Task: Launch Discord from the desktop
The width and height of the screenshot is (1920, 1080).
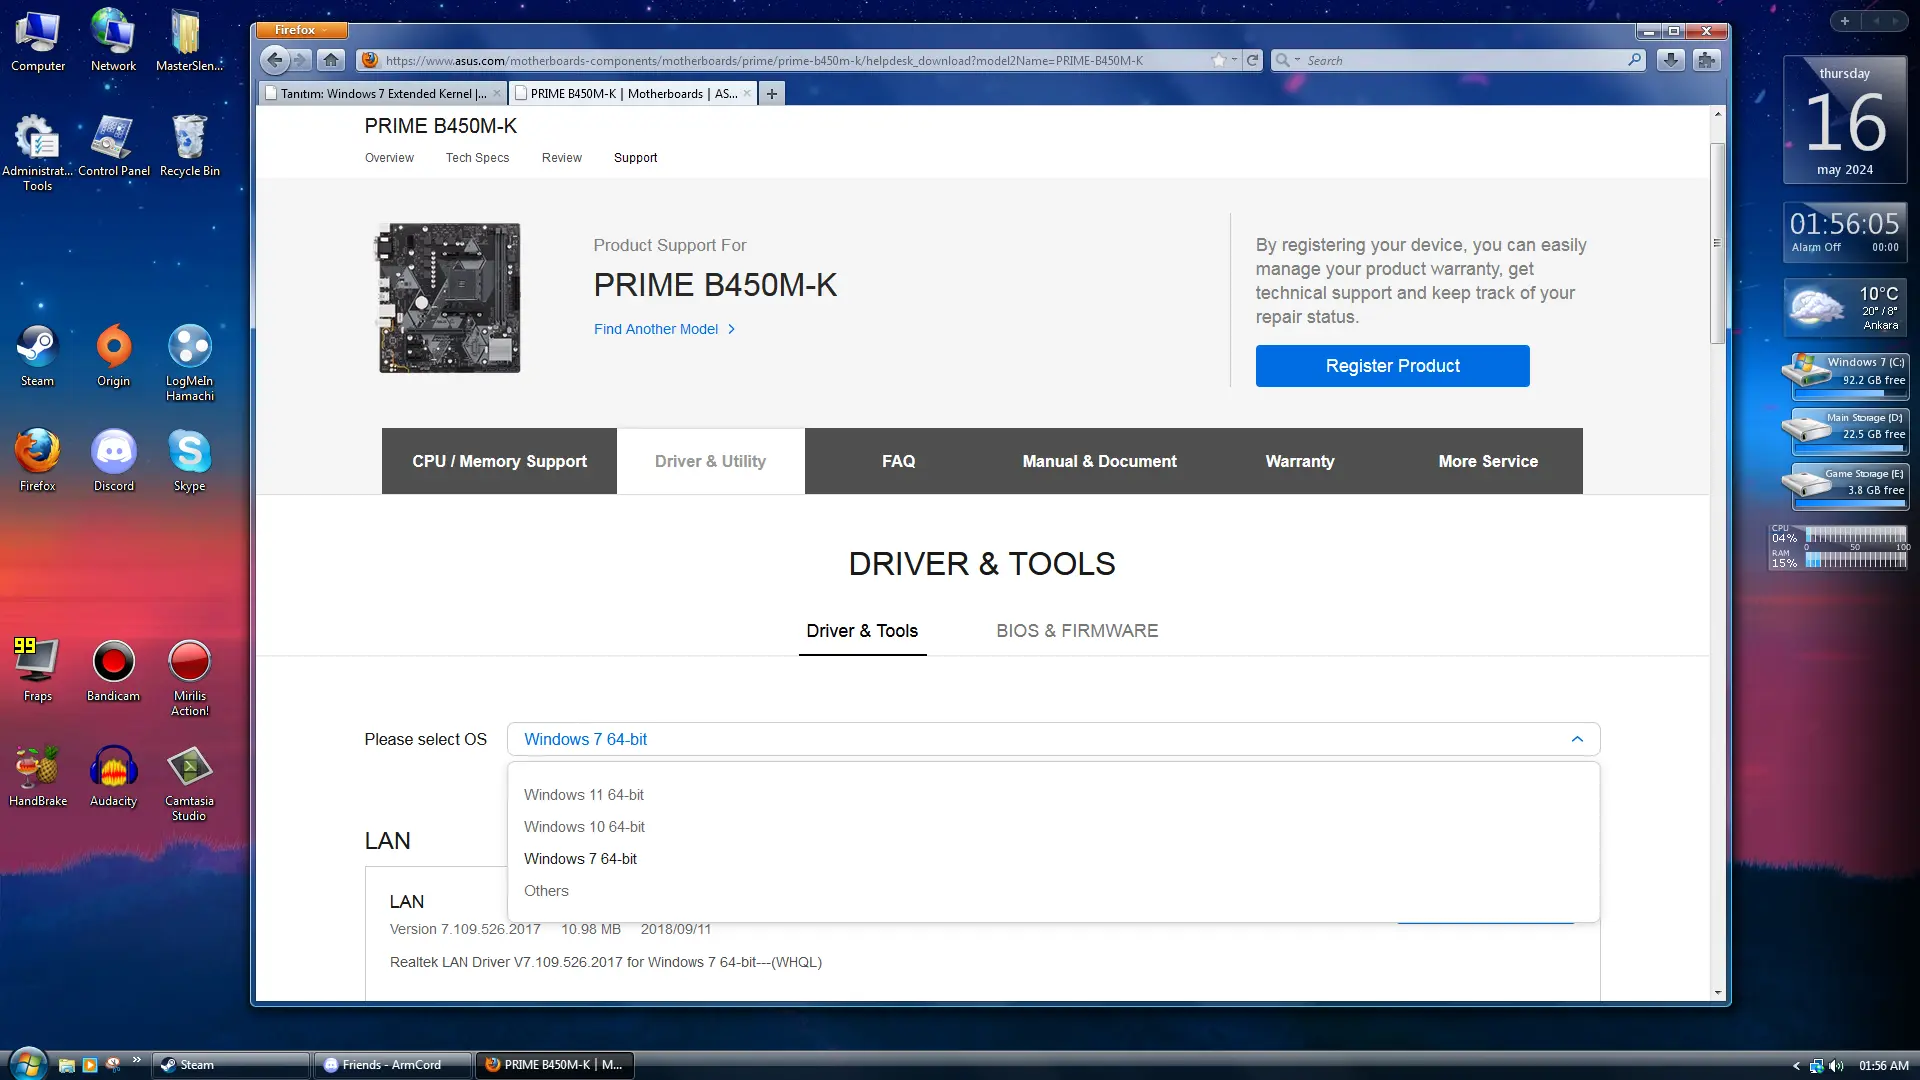Action: (113, 461)
